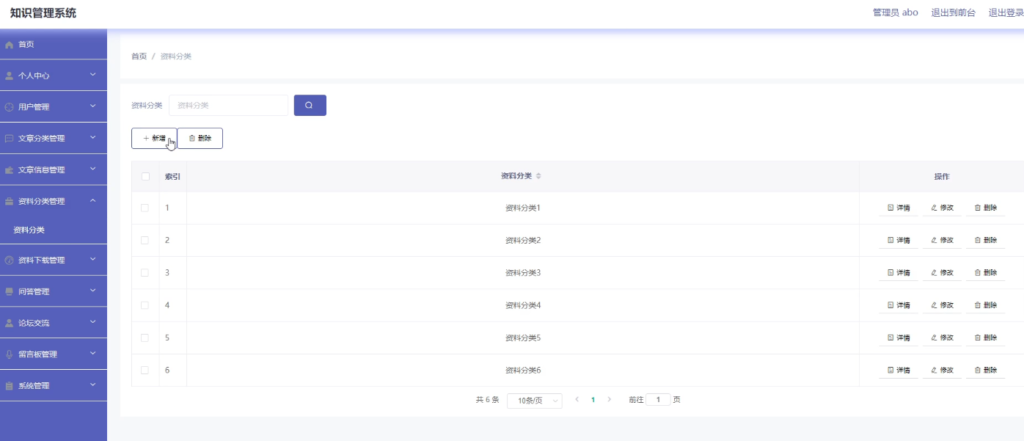Click 删除 for 资料分类3 row

[985, 272]
